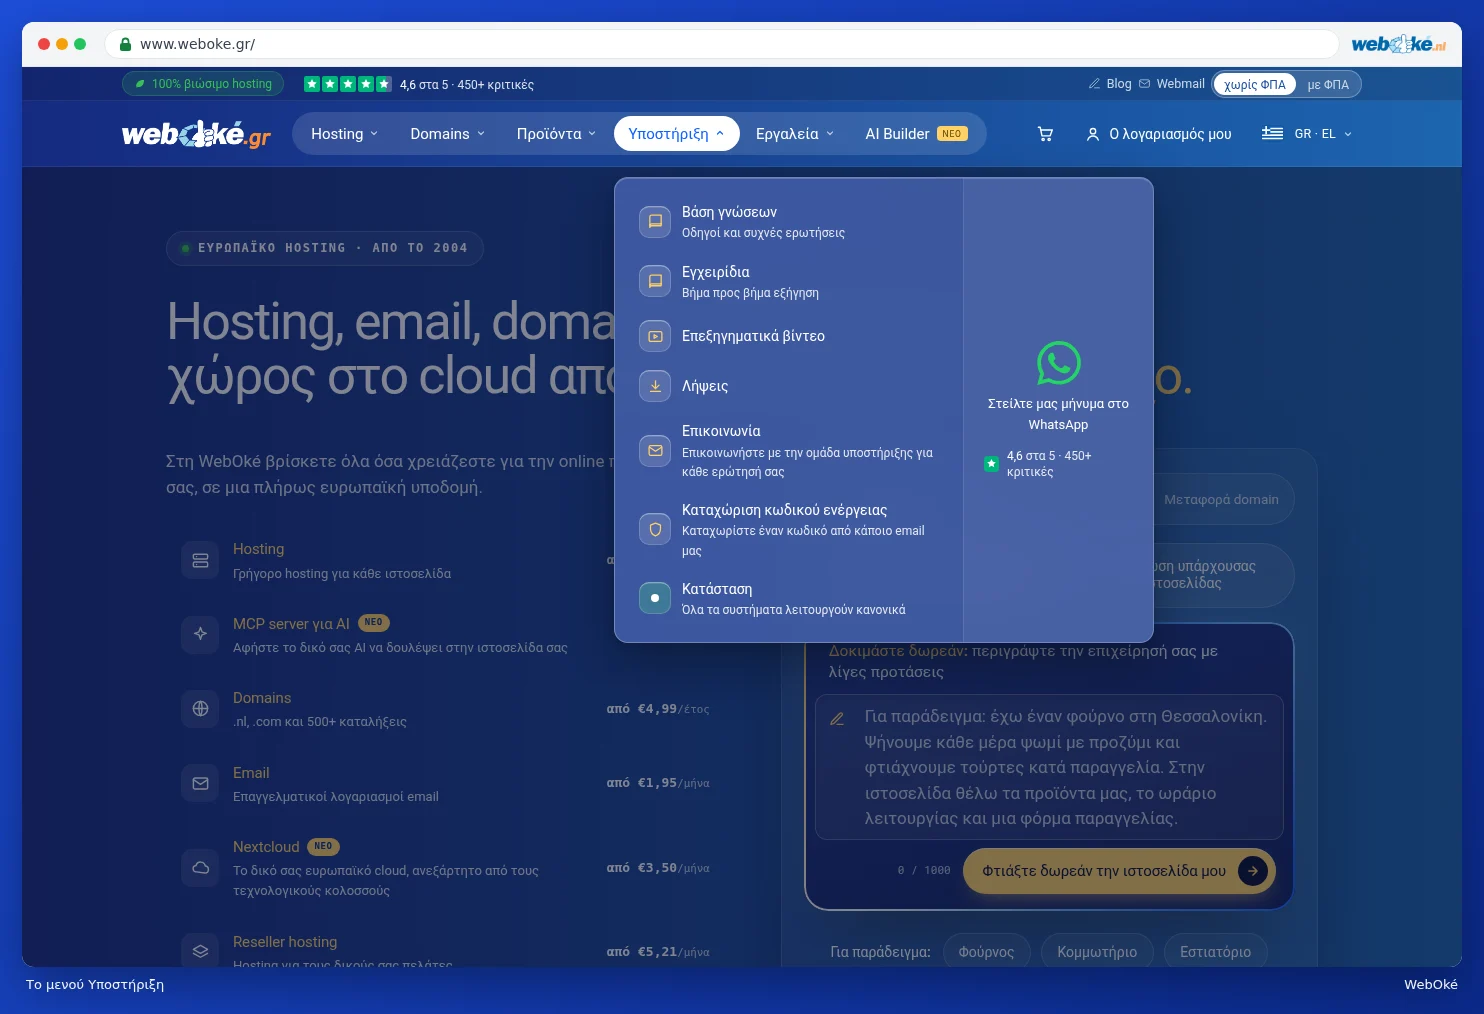
Task: Expand the Προϊόντα navigation menu
Action: click(x=556, y=134)
